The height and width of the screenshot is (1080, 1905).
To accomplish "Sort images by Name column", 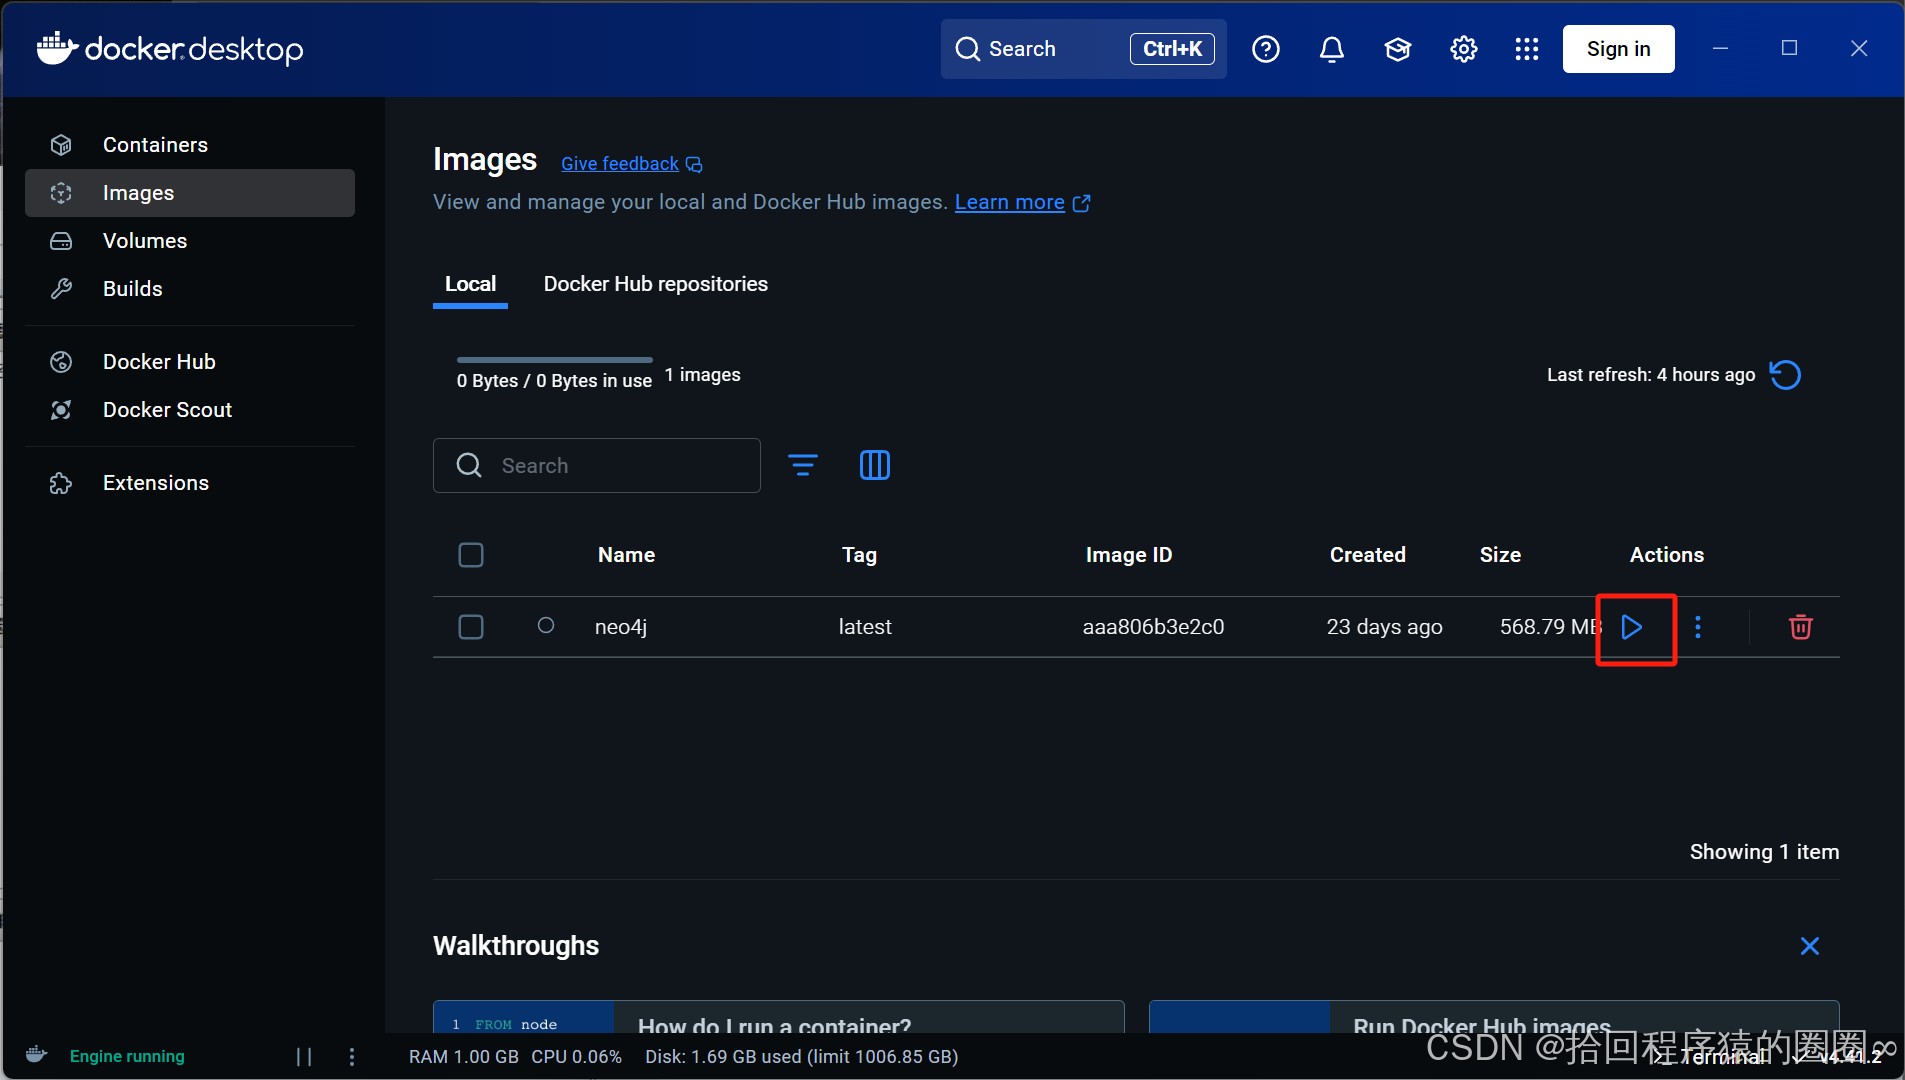I will (627, 555).
